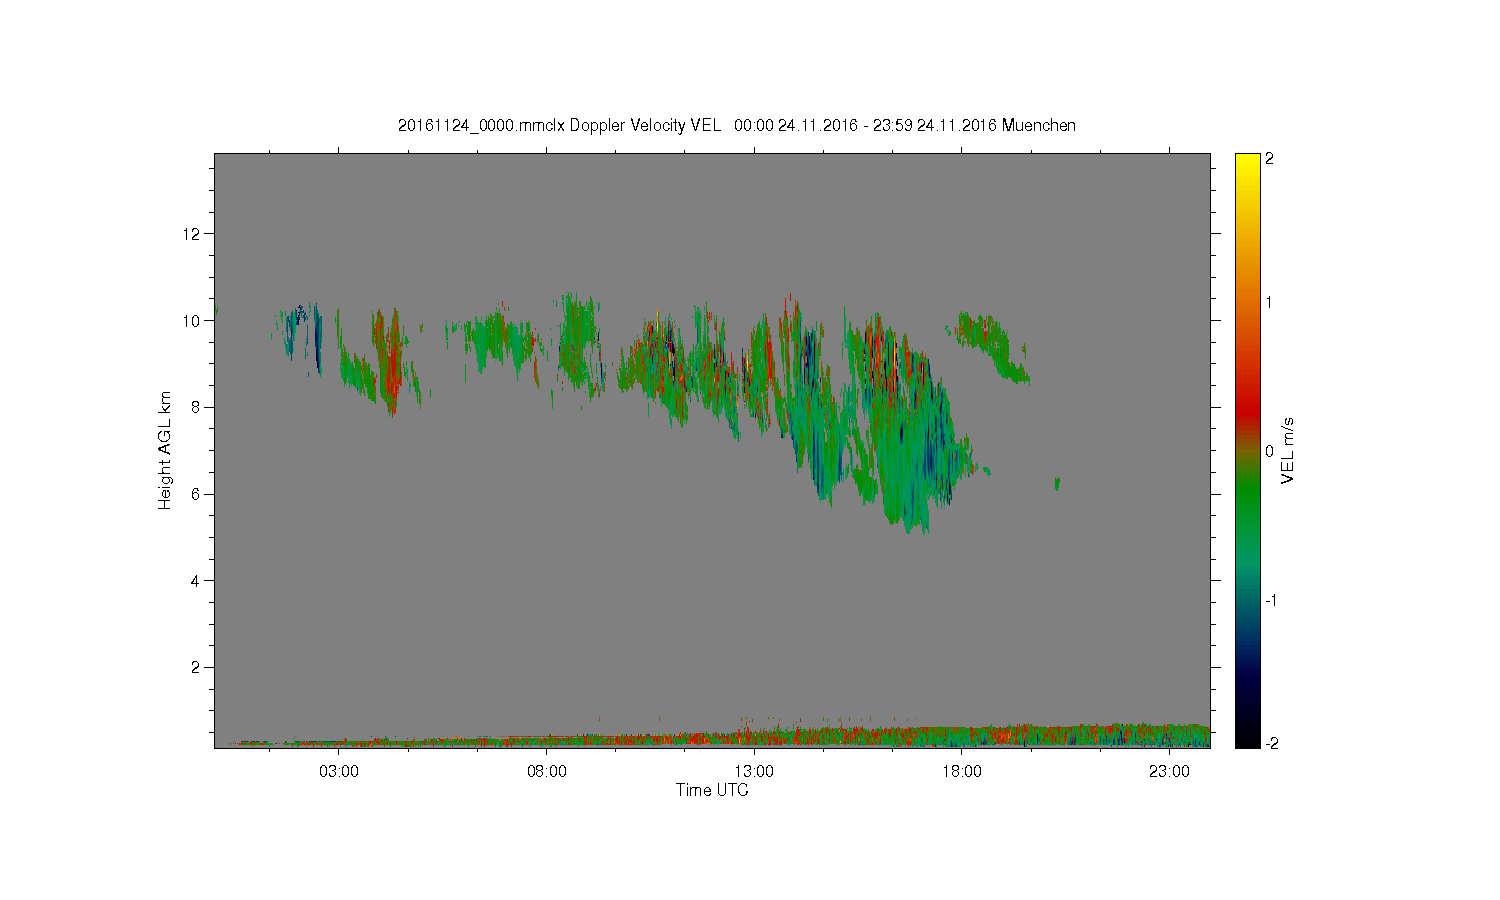The width and height of the screenshot is (1500, 900).
Task: Click the colorbar label 0
Action: coord(1269,451)
